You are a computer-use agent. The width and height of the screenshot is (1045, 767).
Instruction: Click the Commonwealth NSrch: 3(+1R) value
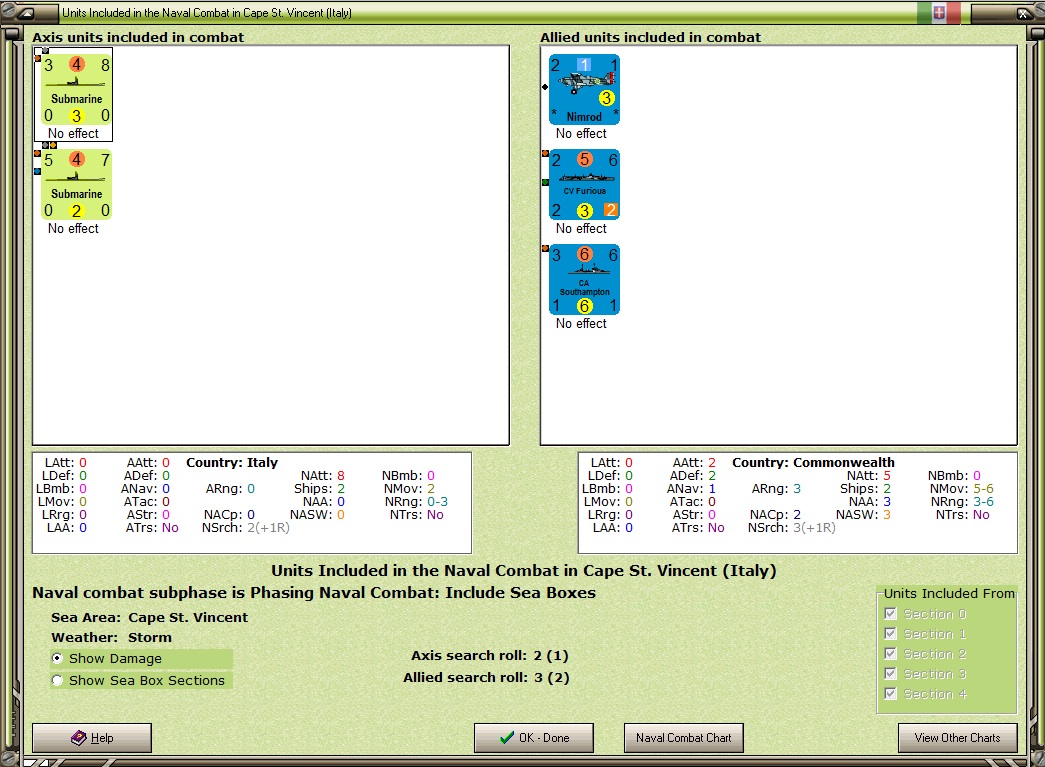click(x=814, y=528)
